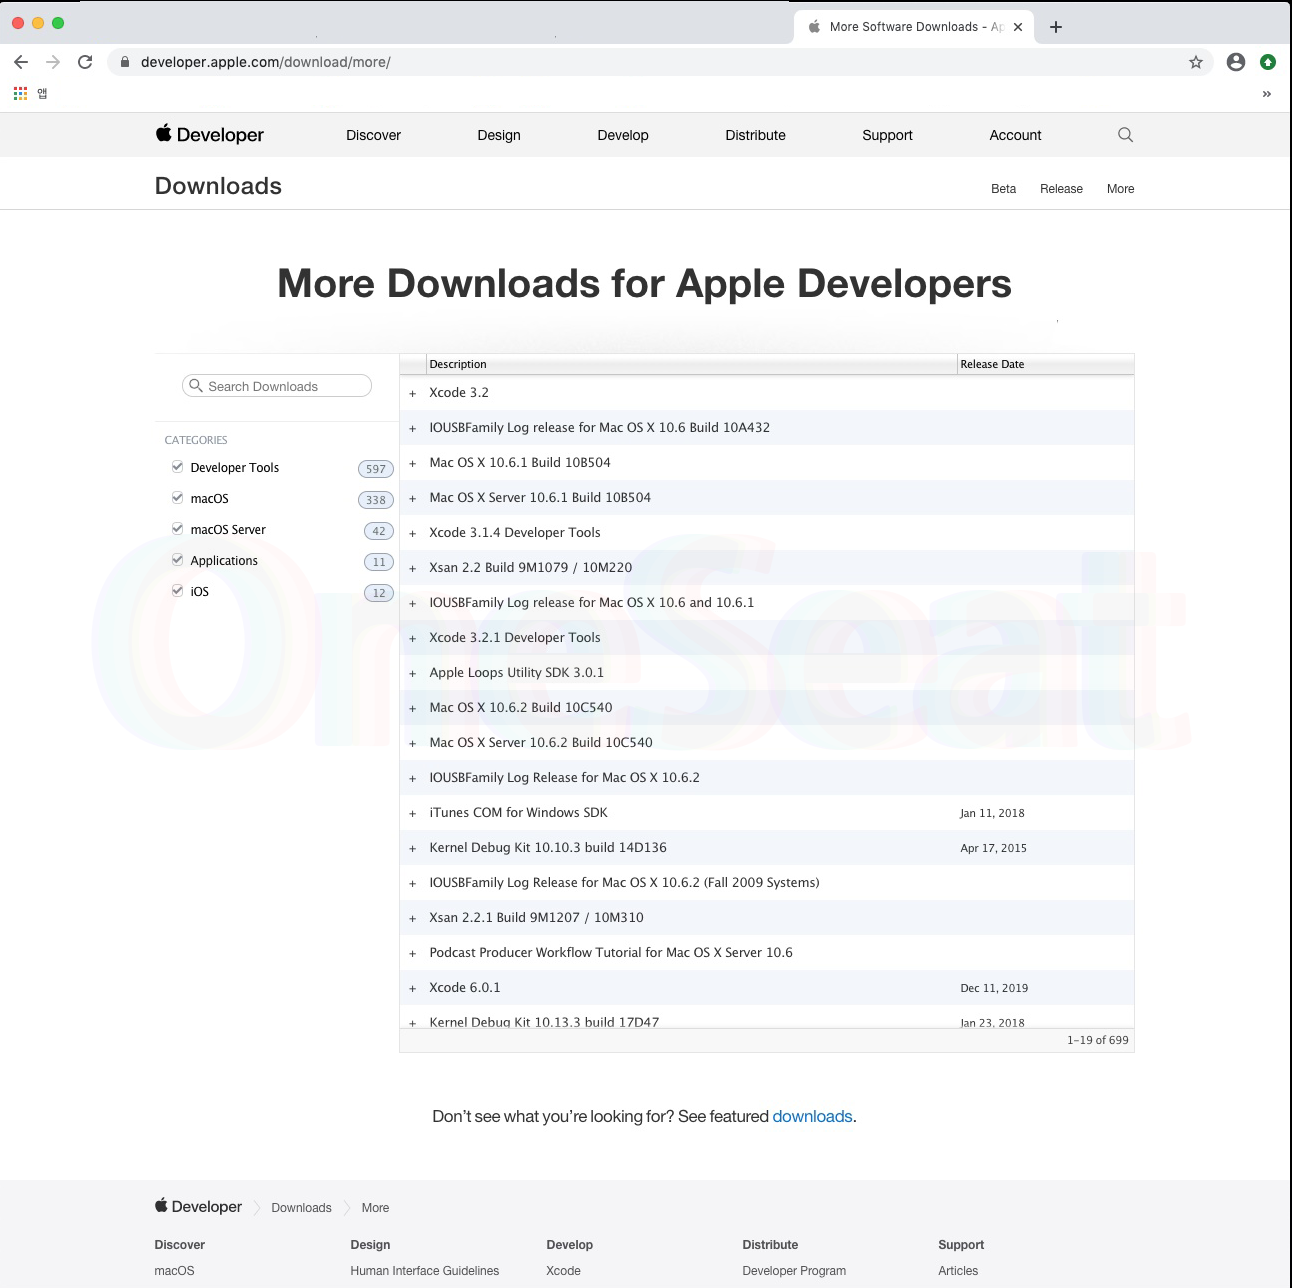The image size is (1292, 1288).
Task: Click the padlock site info icon
Action: tap(125, 62)
